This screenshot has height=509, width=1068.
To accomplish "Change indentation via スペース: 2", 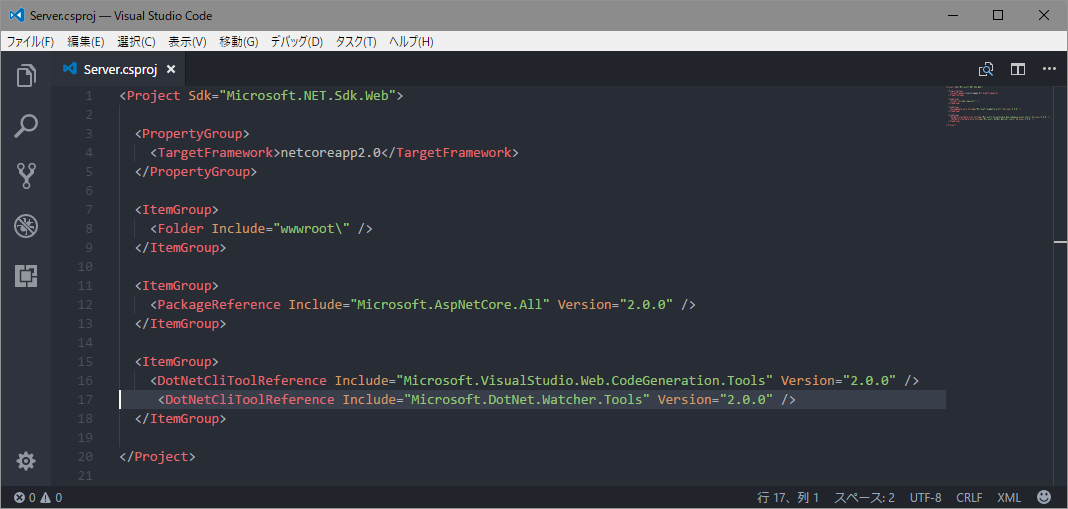I will tap(864, 497).
